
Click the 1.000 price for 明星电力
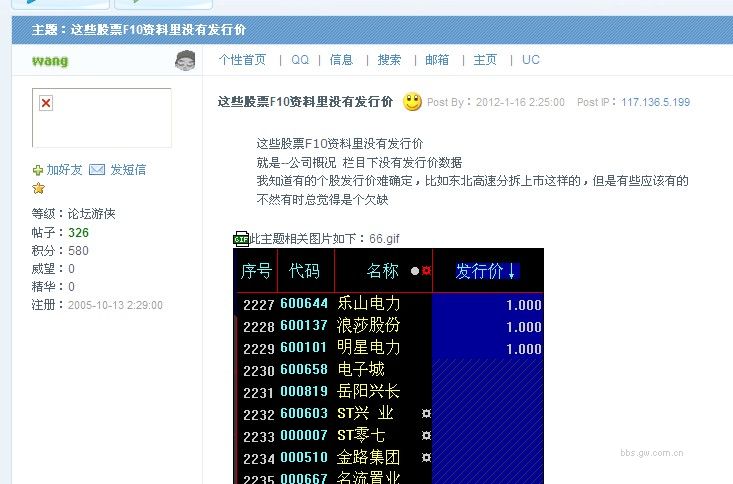[524, 349]
